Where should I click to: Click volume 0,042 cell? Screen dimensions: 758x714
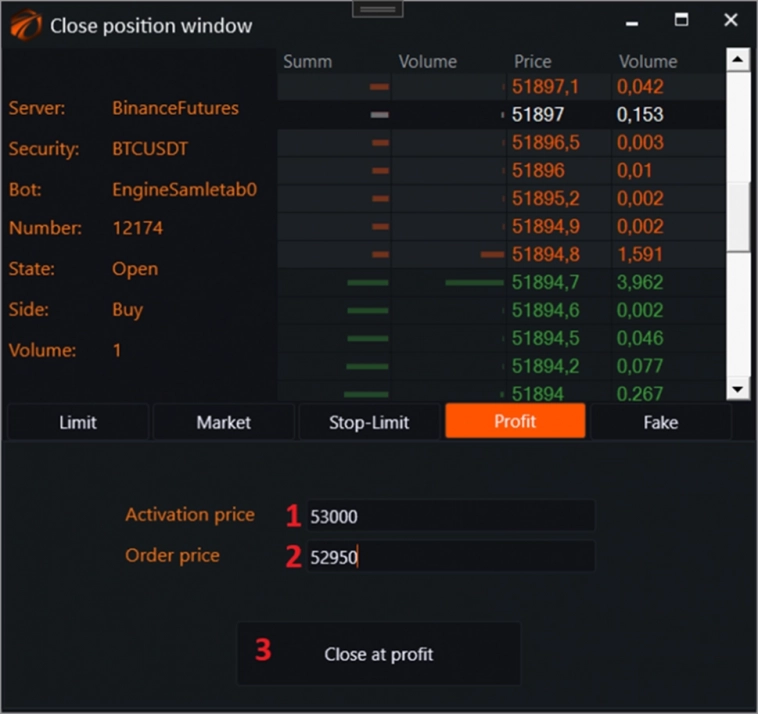coord(640,87)
